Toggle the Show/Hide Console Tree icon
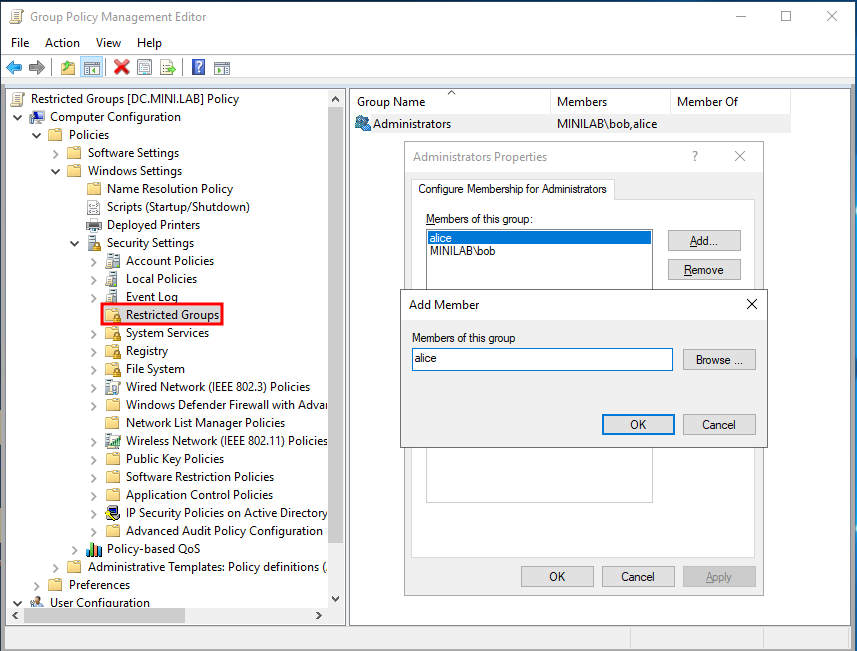The height and width of the screenshot is (651, 857). tap(91, 68)
